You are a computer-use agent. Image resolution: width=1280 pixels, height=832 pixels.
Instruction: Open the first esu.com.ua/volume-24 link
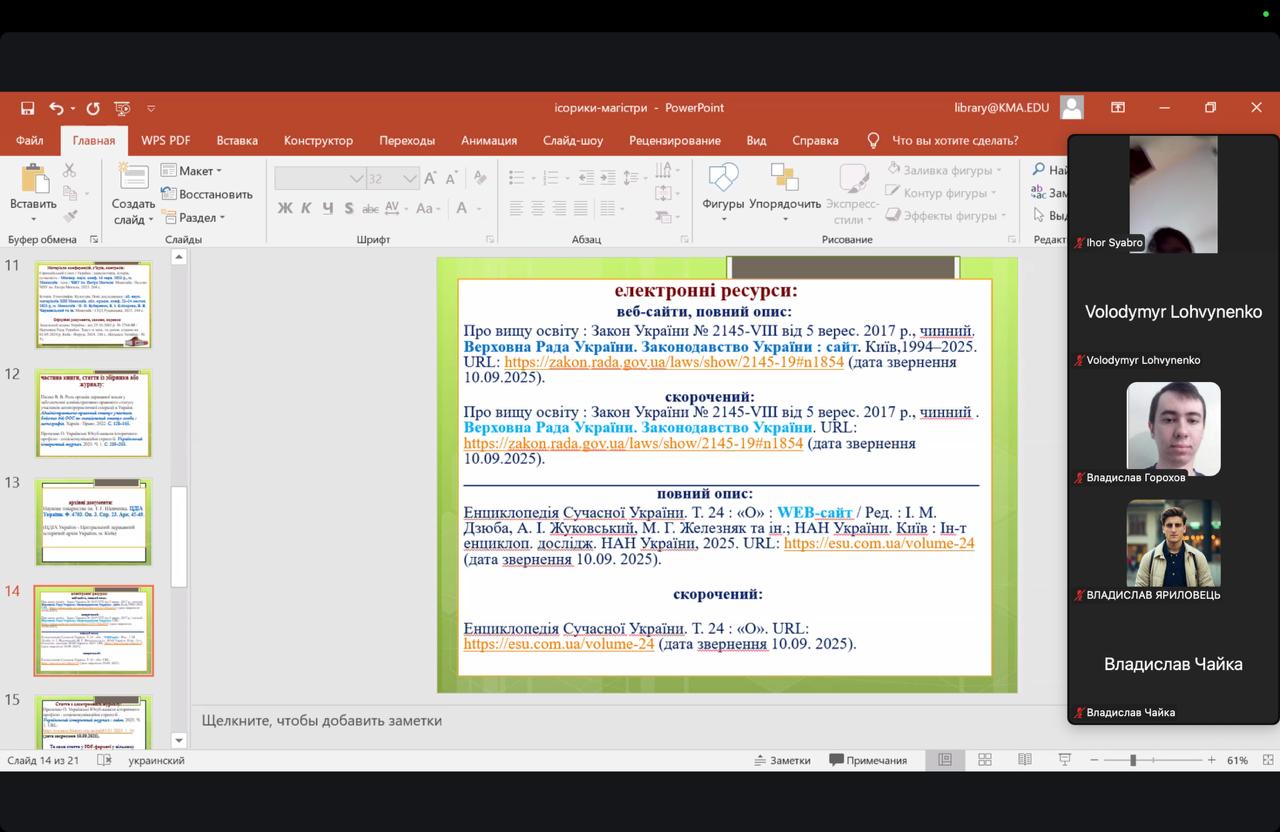coord(879,543)
